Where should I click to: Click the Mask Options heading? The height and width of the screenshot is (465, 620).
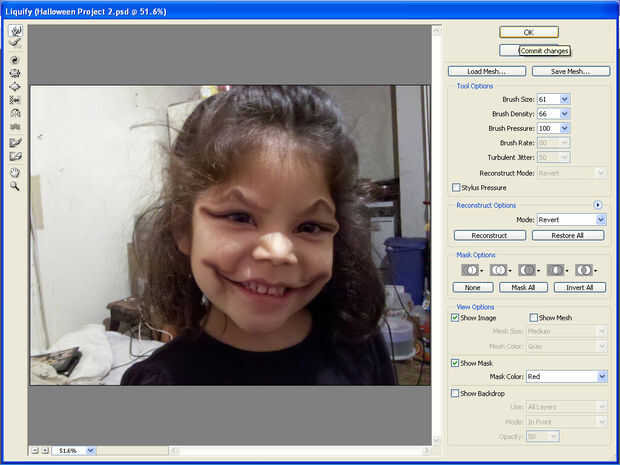tap(476, 255)
